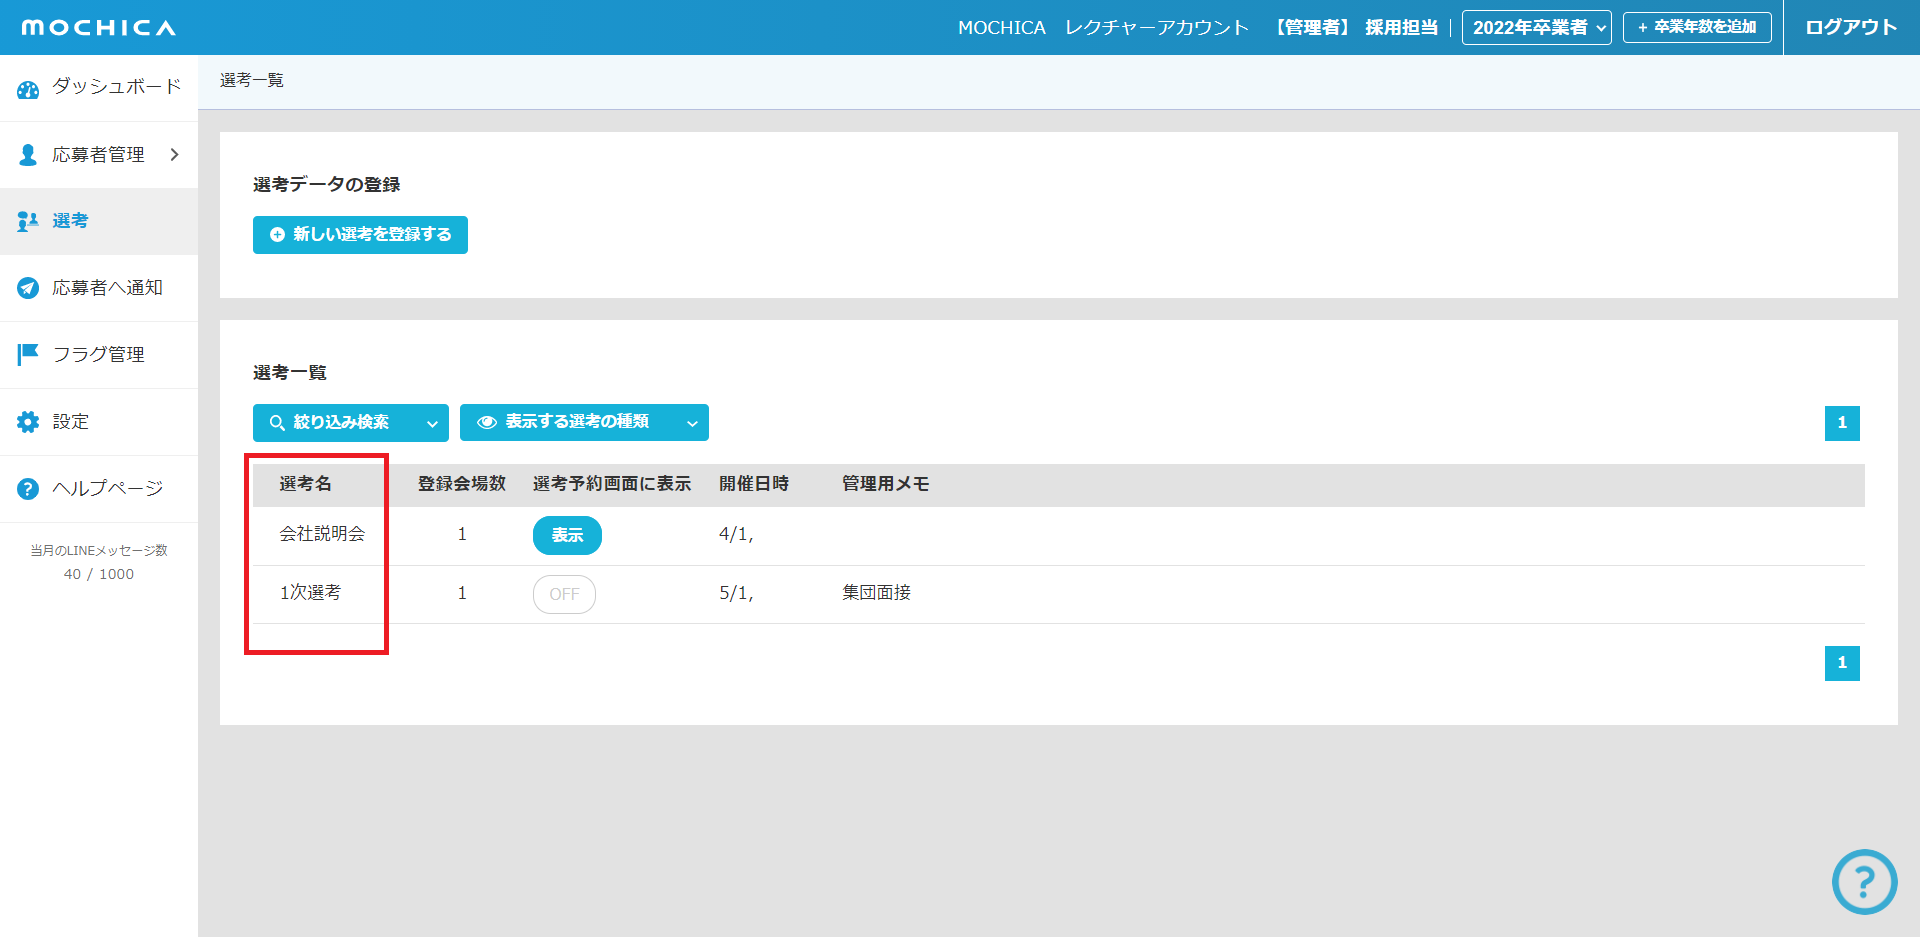The height and width of the screenshot is (937, 1920).
Task: Open the floating help bubble
Action: (1864, 882)
